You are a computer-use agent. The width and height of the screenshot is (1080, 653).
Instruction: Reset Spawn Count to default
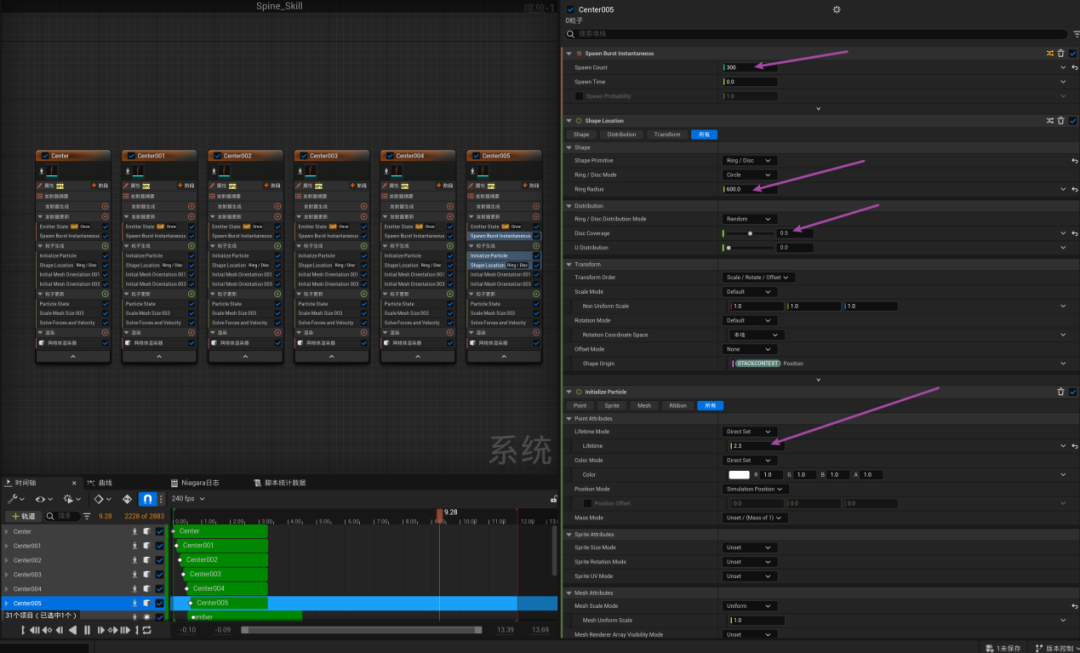[x=1074, y=68]
